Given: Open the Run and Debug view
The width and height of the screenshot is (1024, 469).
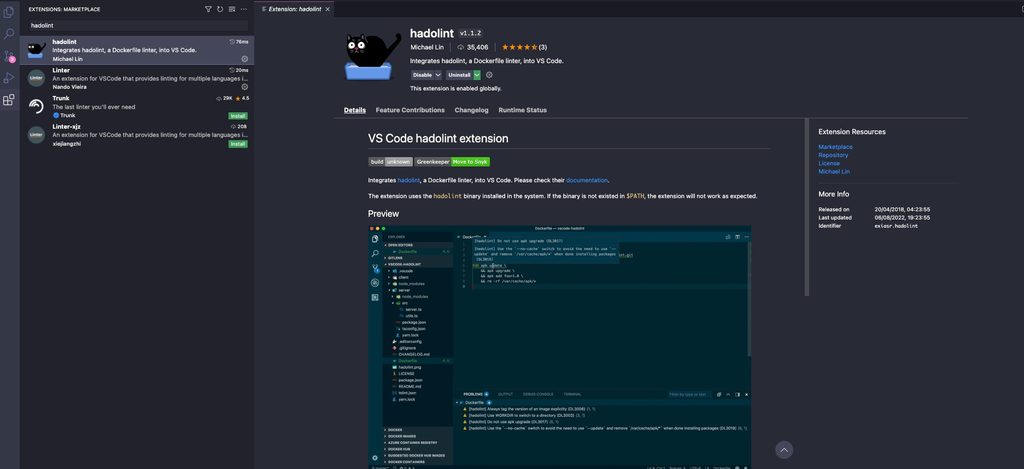Looking at the screenshot, I should click(x=8, y=78).
